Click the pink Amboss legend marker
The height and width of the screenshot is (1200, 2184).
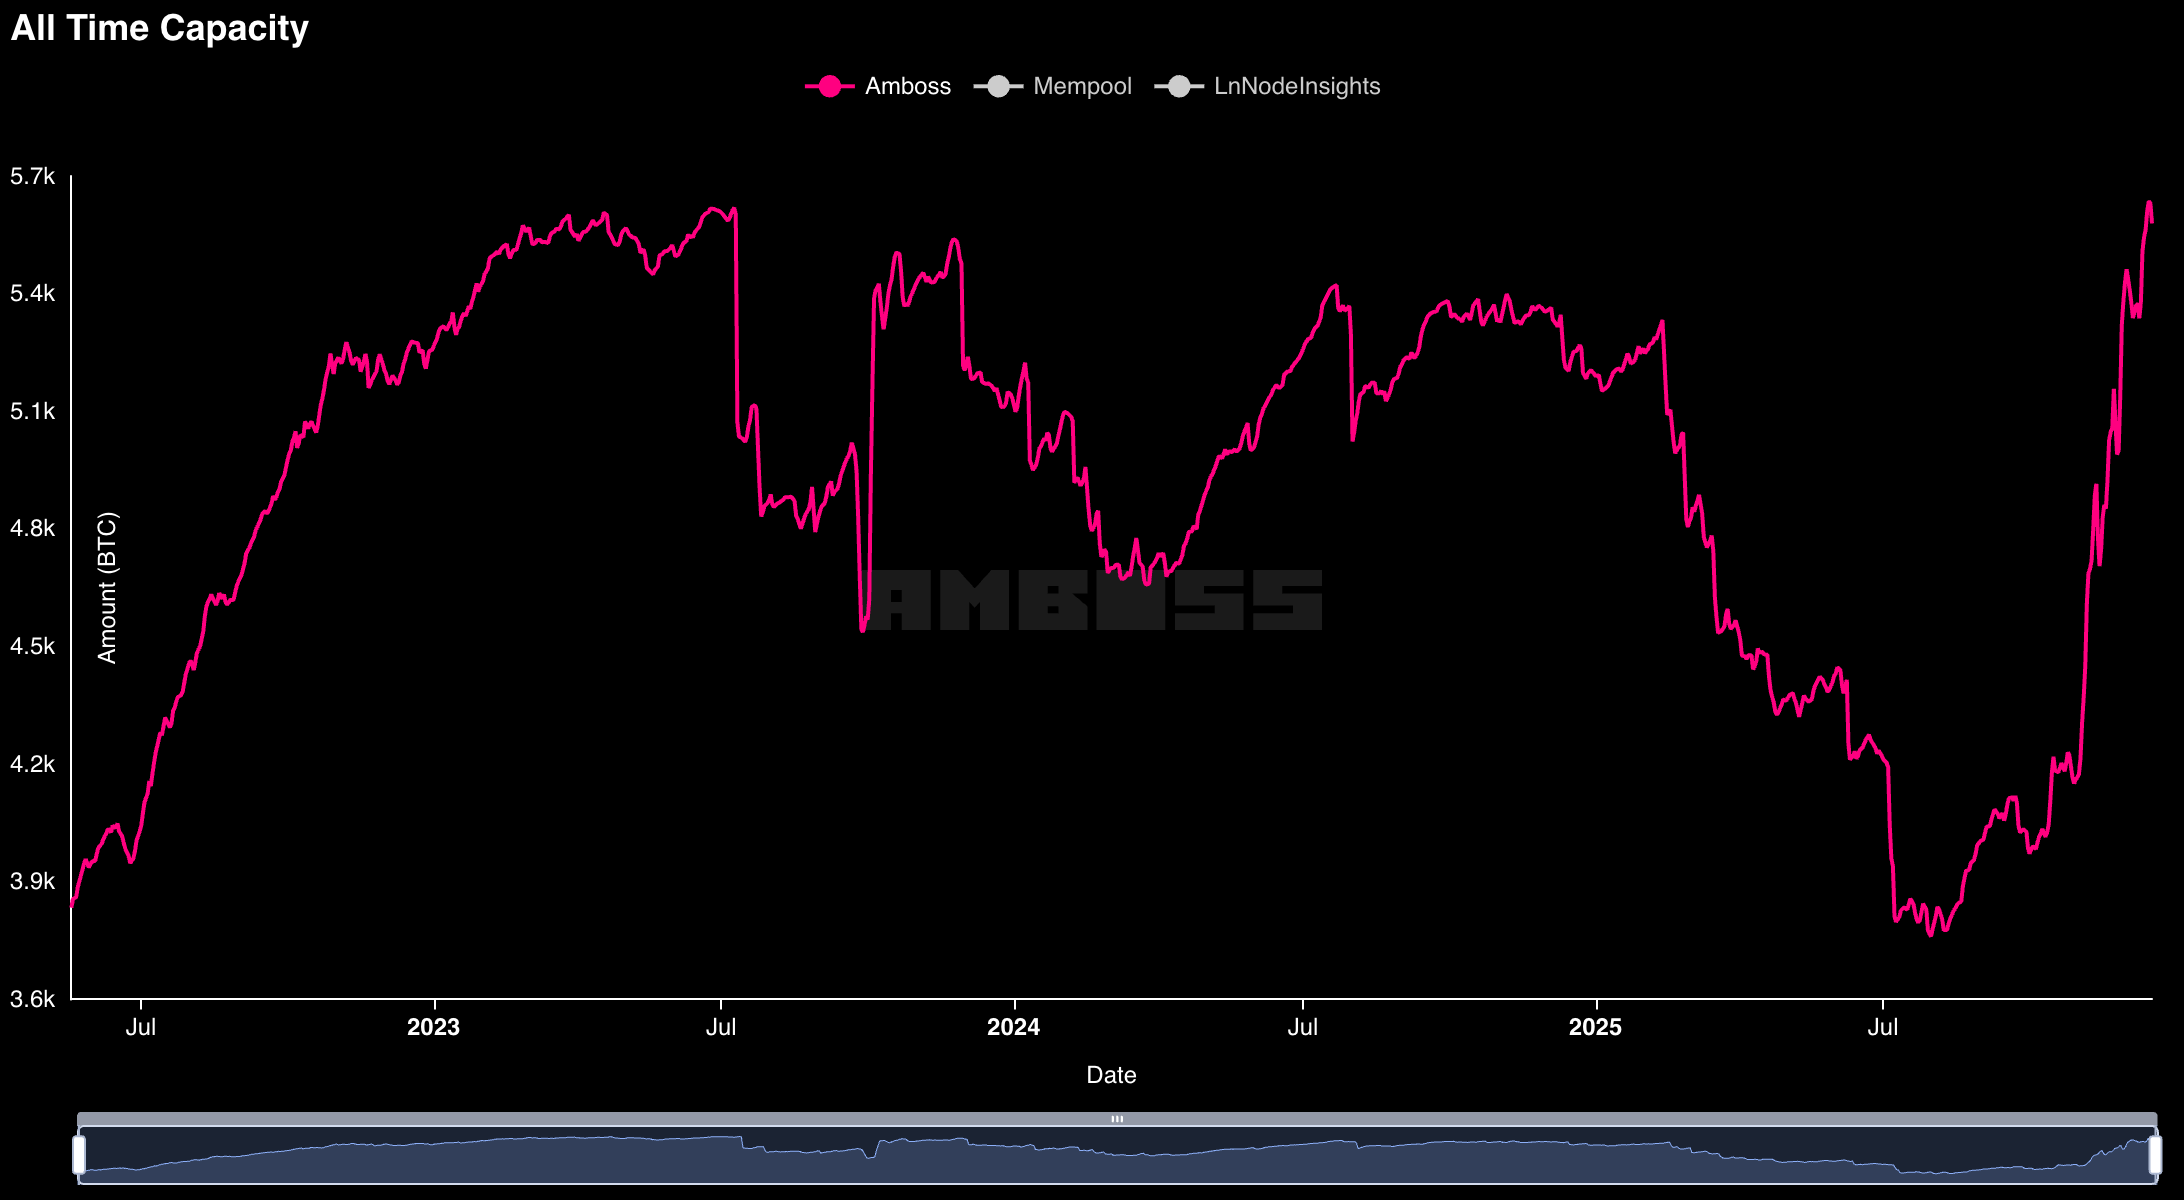tap(829, 87)
